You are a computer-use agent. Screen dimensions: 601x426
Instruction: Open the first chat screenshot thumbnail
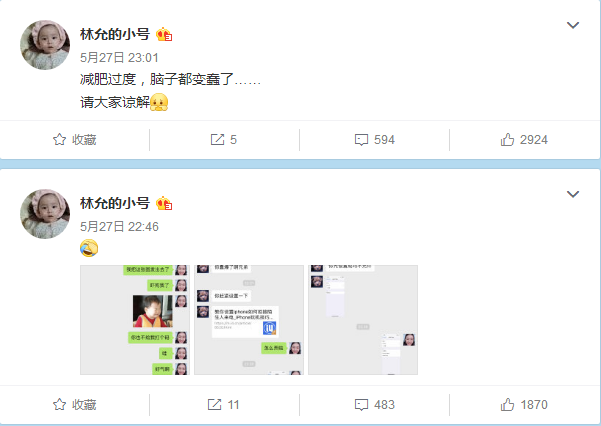[x=135, y=320]
